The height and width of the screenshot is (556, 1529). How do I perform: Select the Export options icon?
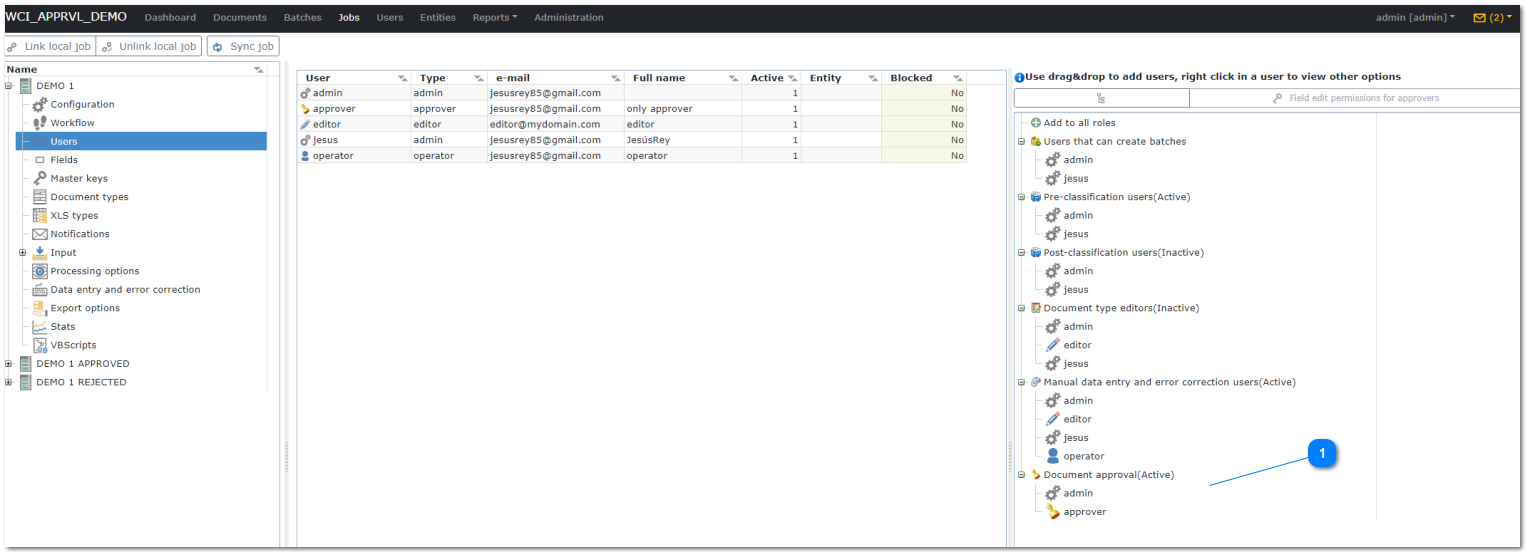[x=40, y=308]
